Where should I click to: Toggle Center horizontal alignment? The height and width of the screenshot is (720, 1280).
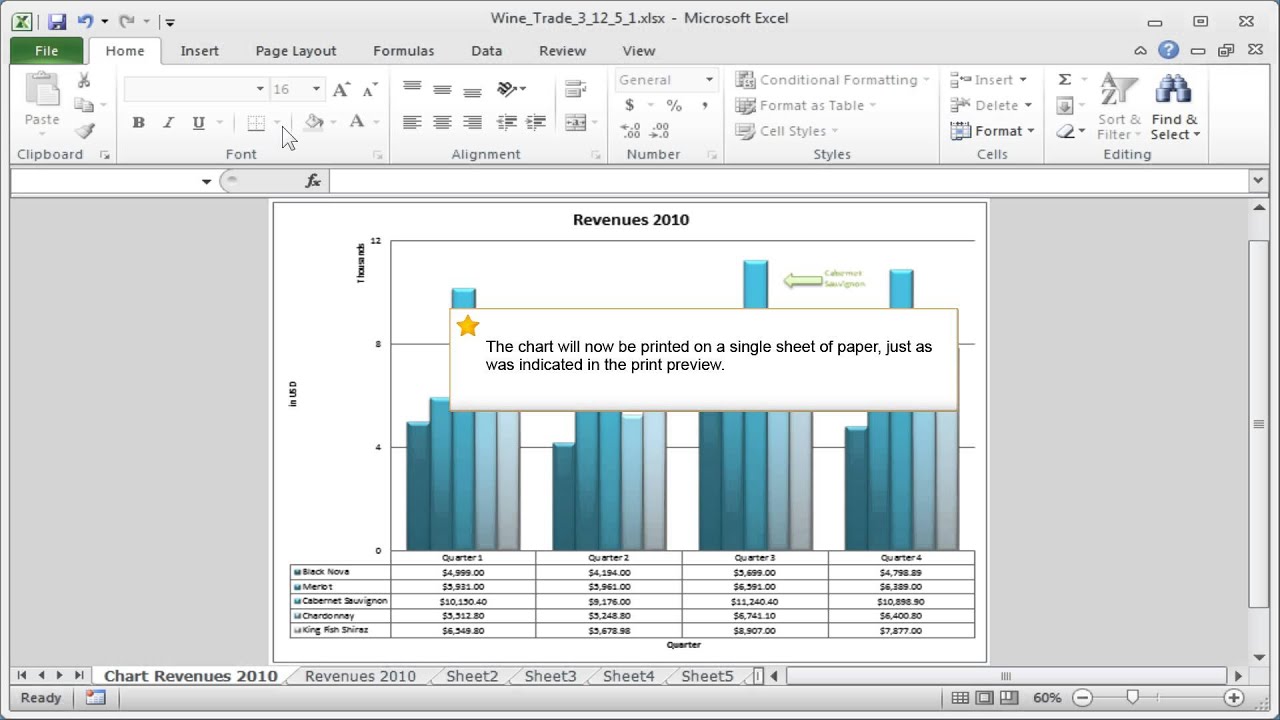[x=442, y=123]
